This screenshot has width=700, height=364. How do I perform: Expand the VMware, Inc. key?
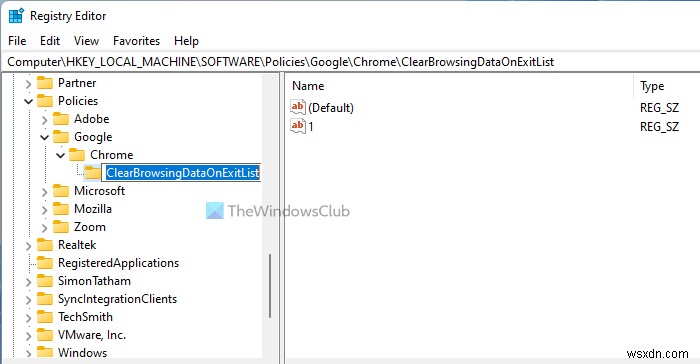coord(28,336)
